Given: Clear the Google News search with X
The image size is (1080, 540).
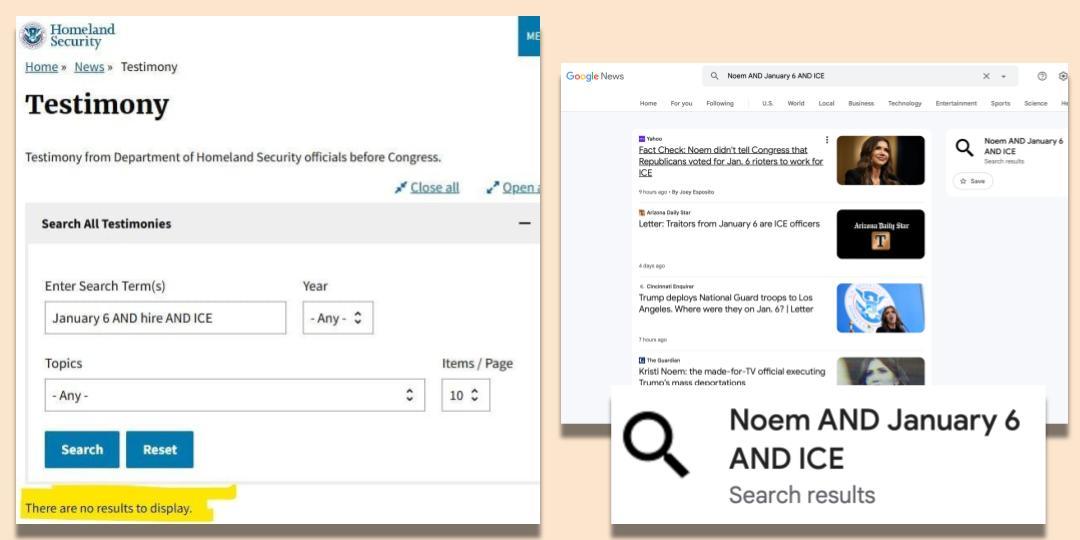Looking at the screenshot, I should coord(986,76).
